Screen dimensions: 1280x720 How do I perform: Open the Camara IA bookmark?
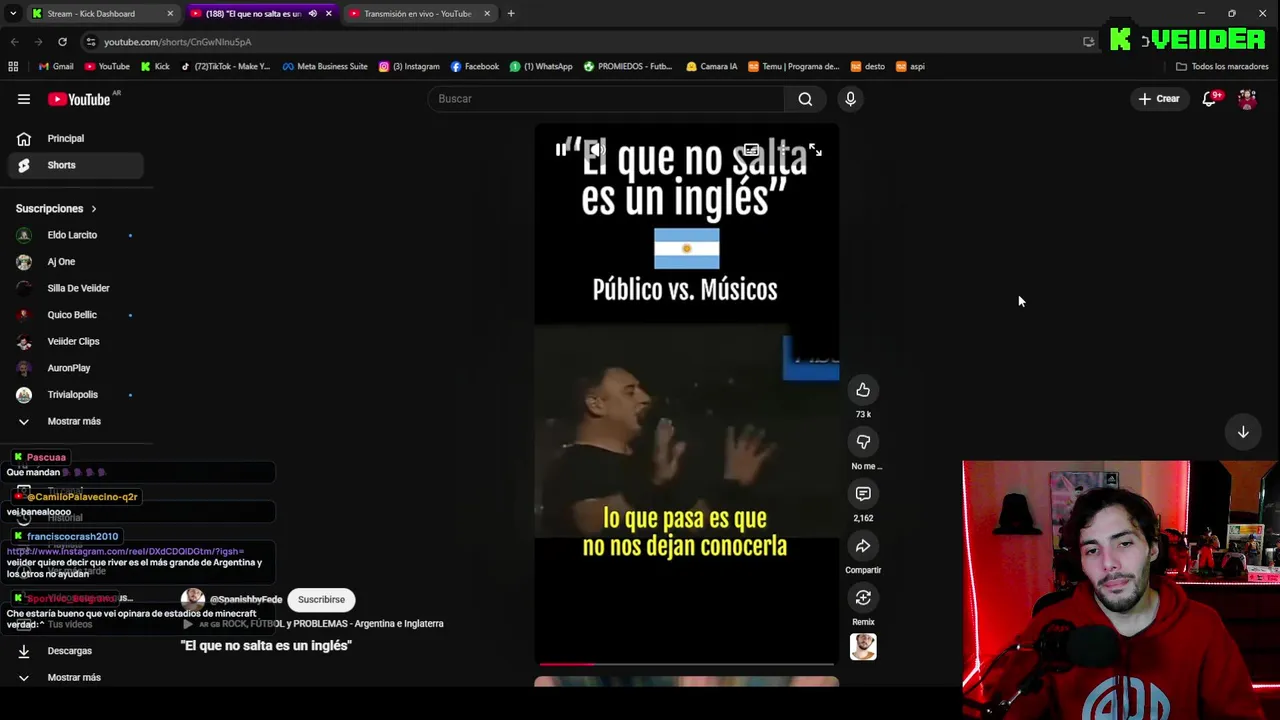(x=711, y=66)
